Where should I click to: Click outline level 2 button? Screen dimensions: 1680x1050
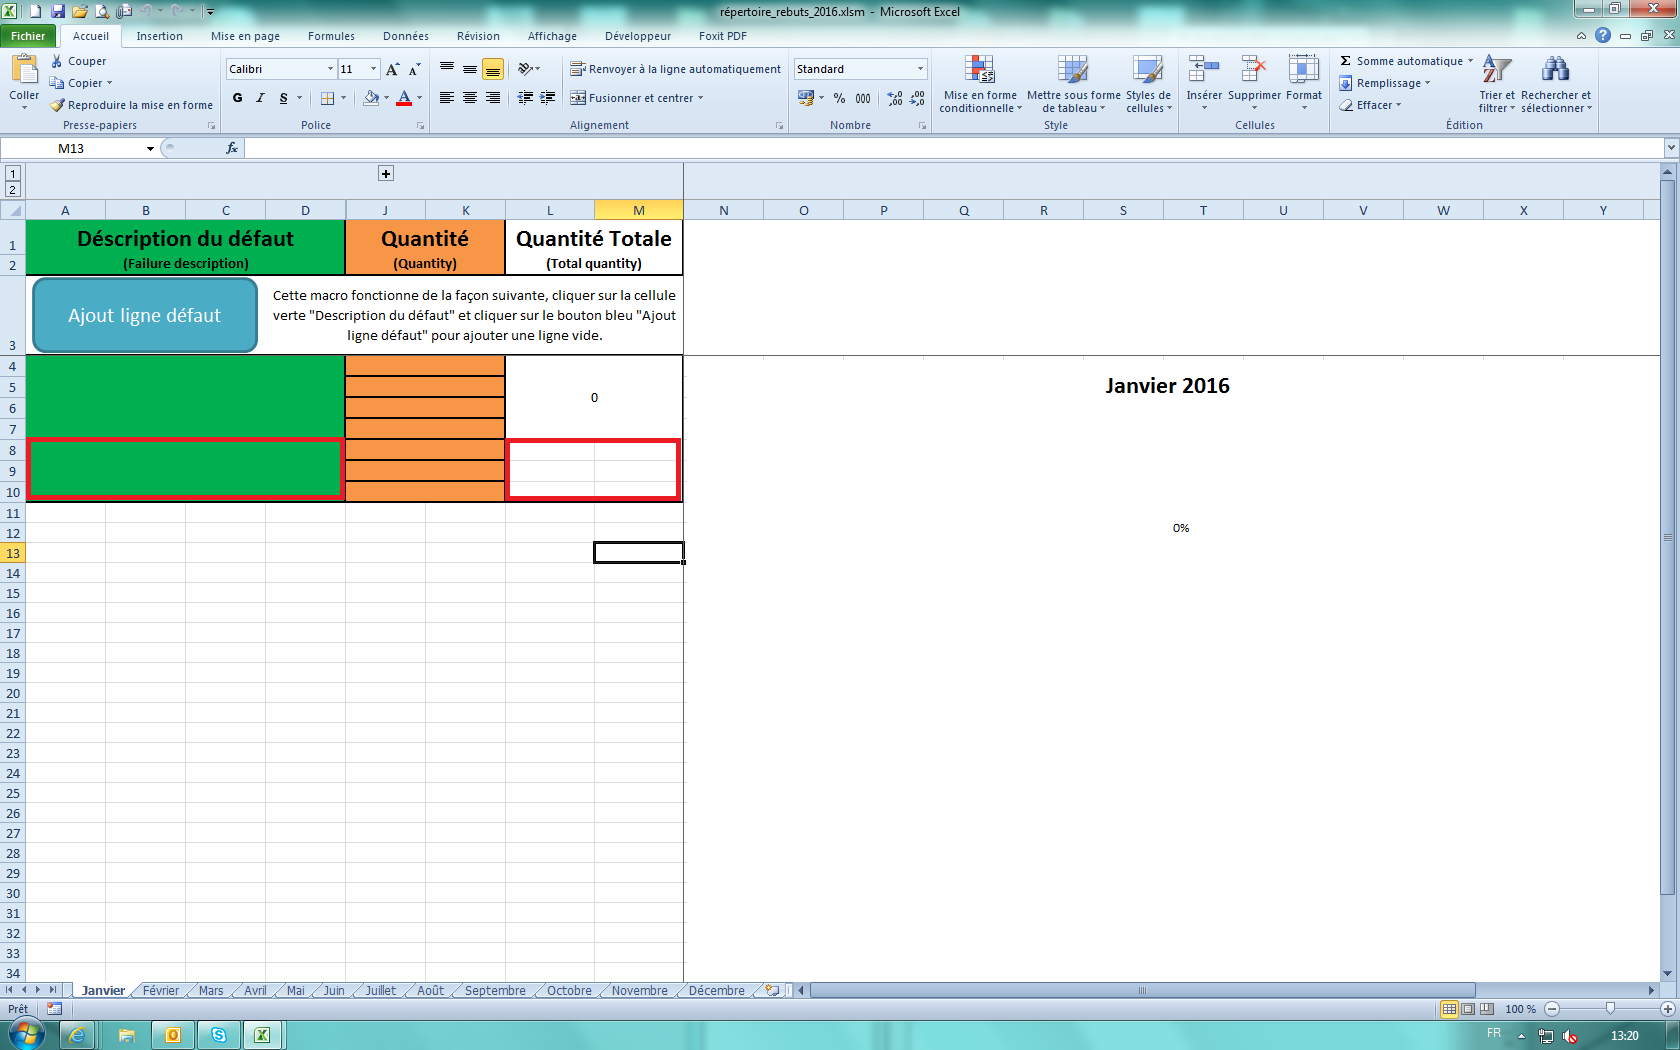13,190
